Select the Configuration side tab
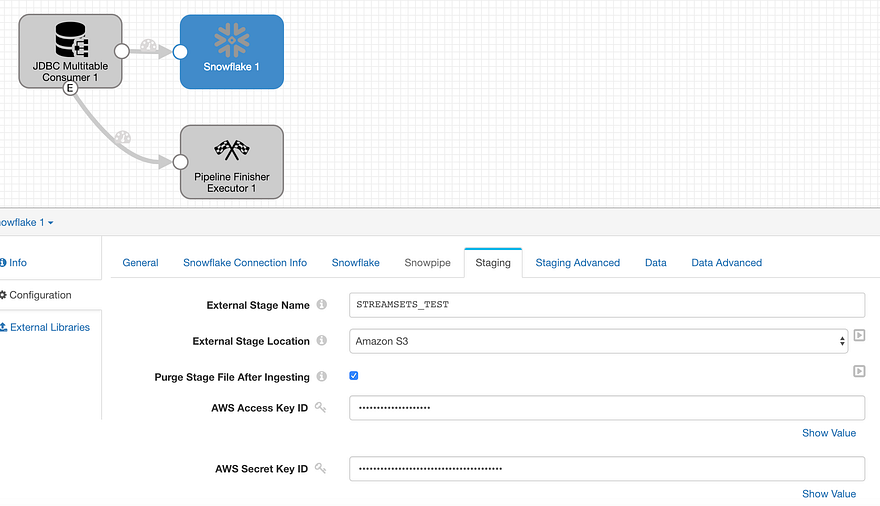The image size is (880, 506). point(36,295)
